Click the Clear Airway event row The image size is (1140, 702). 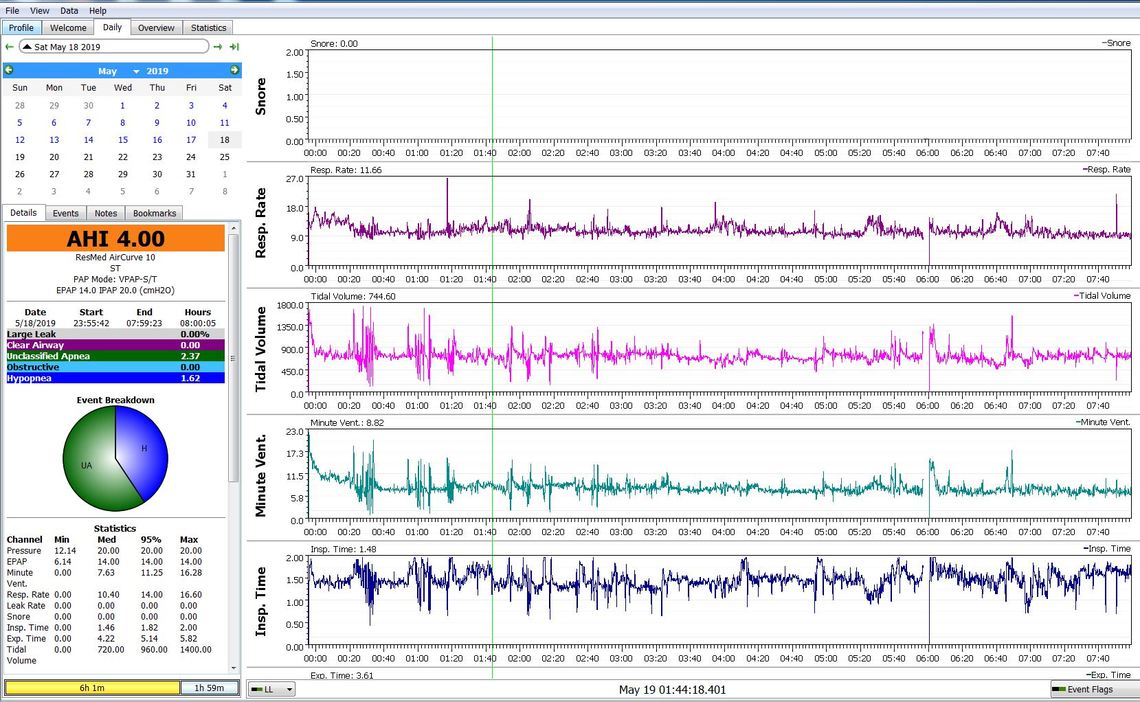click(116, 345)
